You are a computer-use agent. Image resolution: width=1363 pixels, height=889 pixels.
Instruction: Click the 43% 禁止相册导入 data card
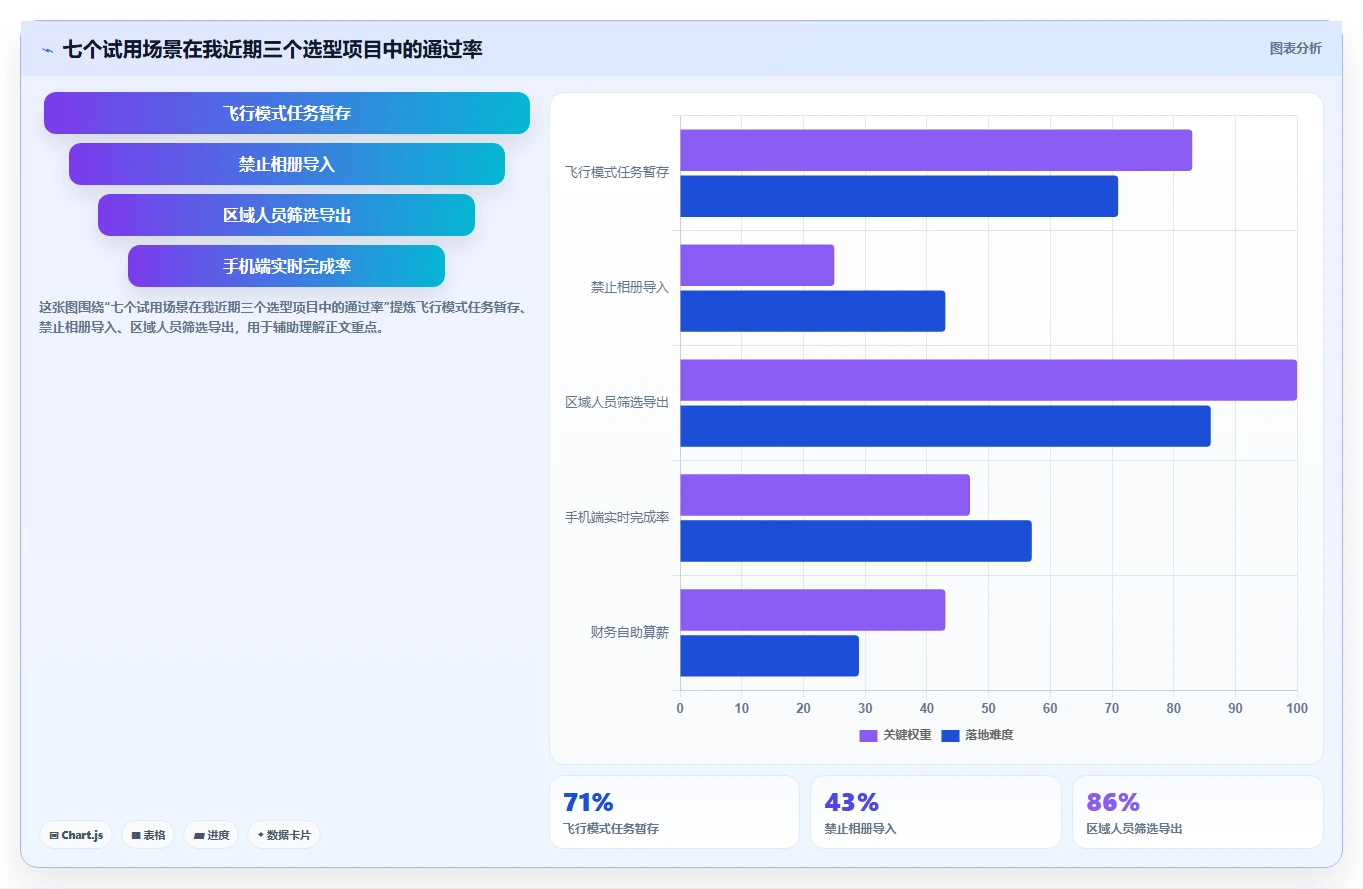click(x=936, y=812)
